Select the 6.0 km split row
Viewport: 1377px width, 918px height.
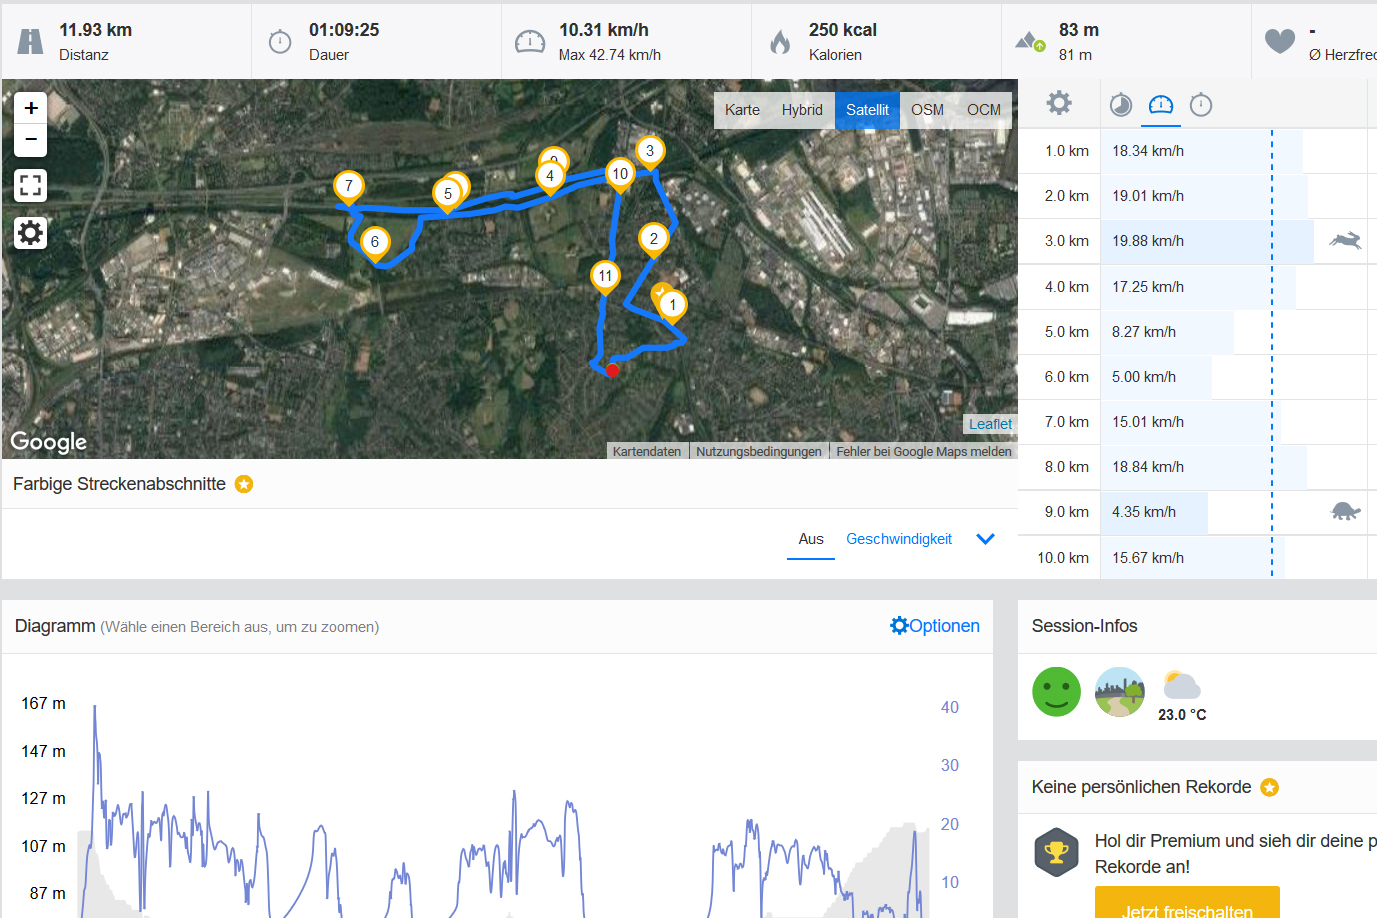(1197, 377)
